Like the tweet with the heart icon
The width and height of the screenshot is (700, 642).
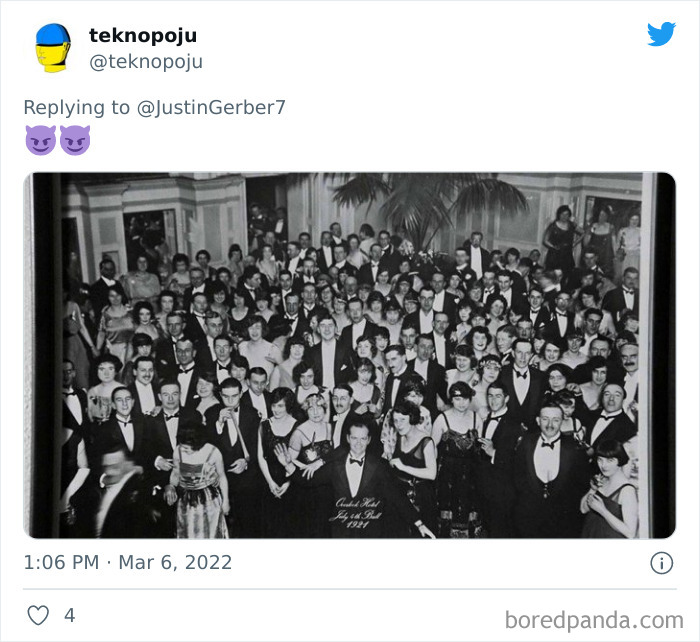(x=38, y=615)
